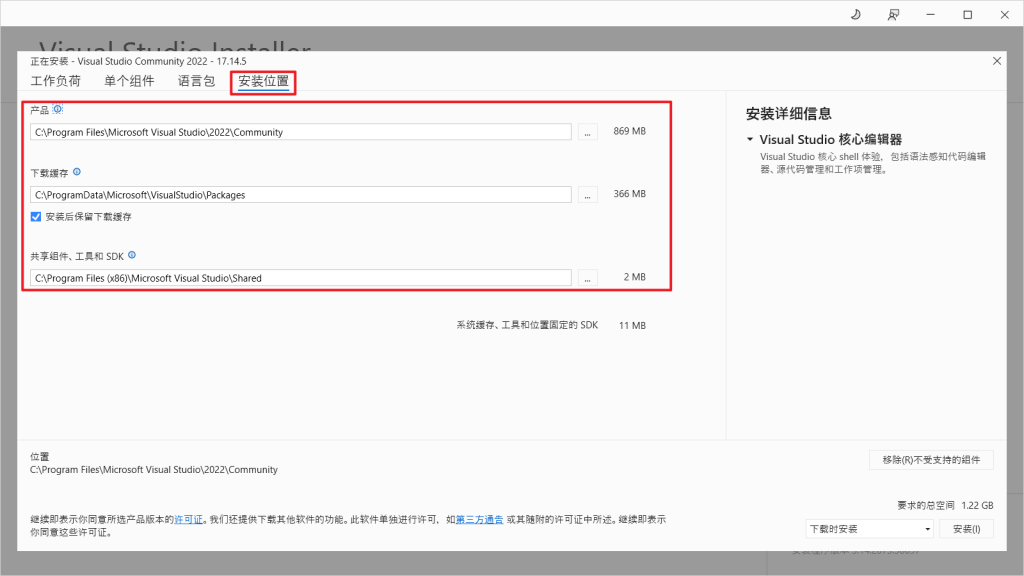
Task: Minimize the Visual Studio Installer window
Action: coord(931,14)
